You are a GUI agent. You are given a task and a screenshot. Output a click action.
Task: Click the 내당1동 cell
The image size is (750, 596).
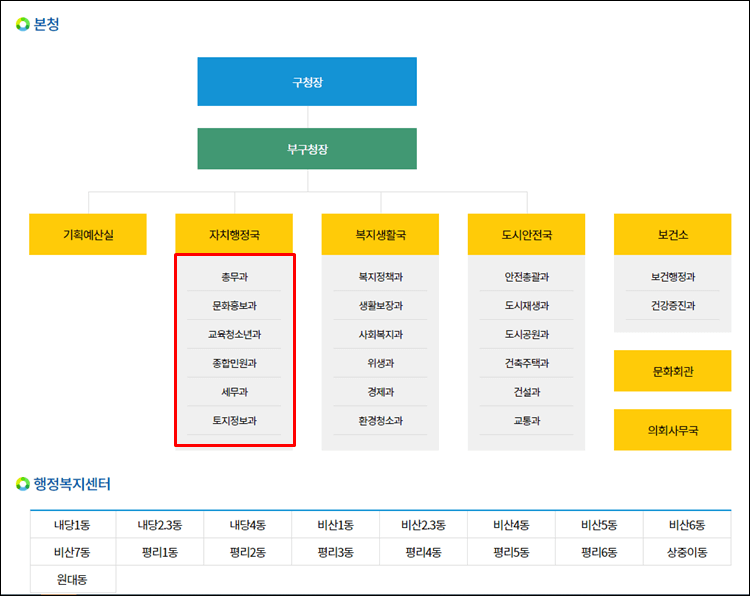72,525
